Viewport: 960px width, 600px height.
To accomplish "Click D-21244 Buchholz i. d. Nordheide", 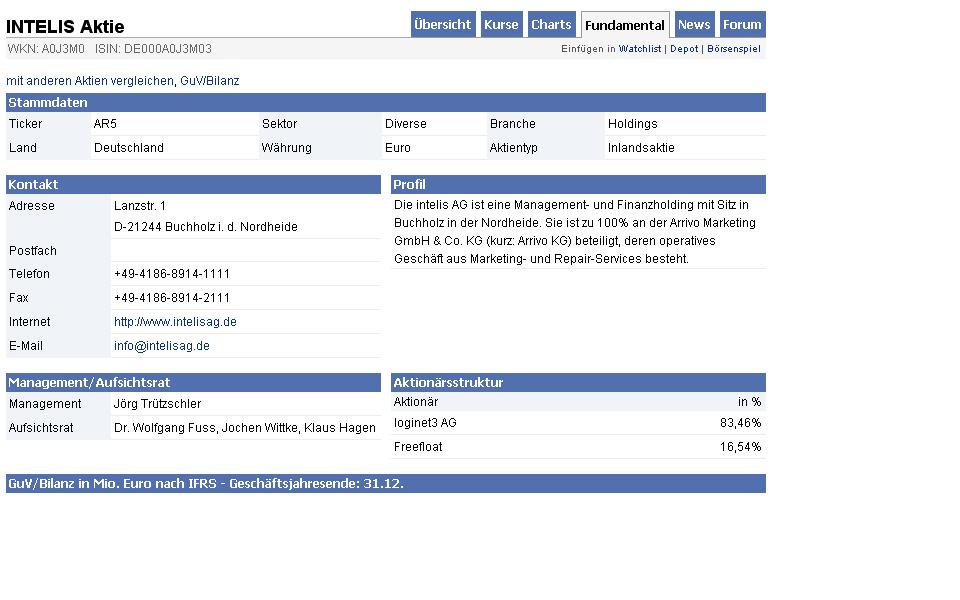I will click(x=206, y=227).
